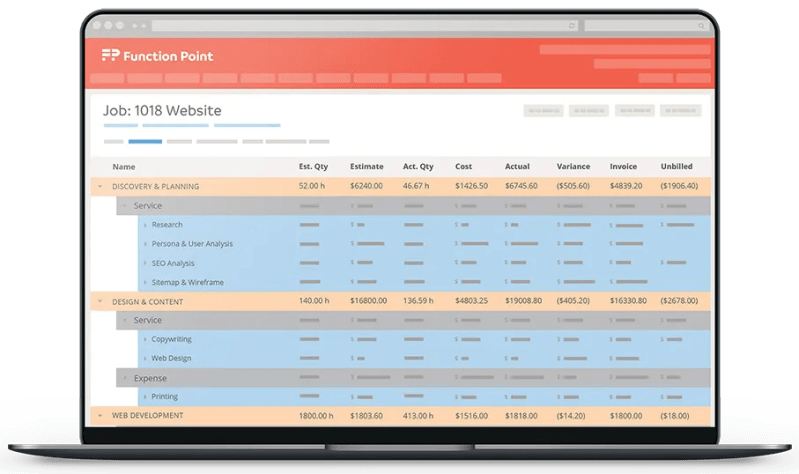Select the Unbilled column header

click(x=676, y=167)
